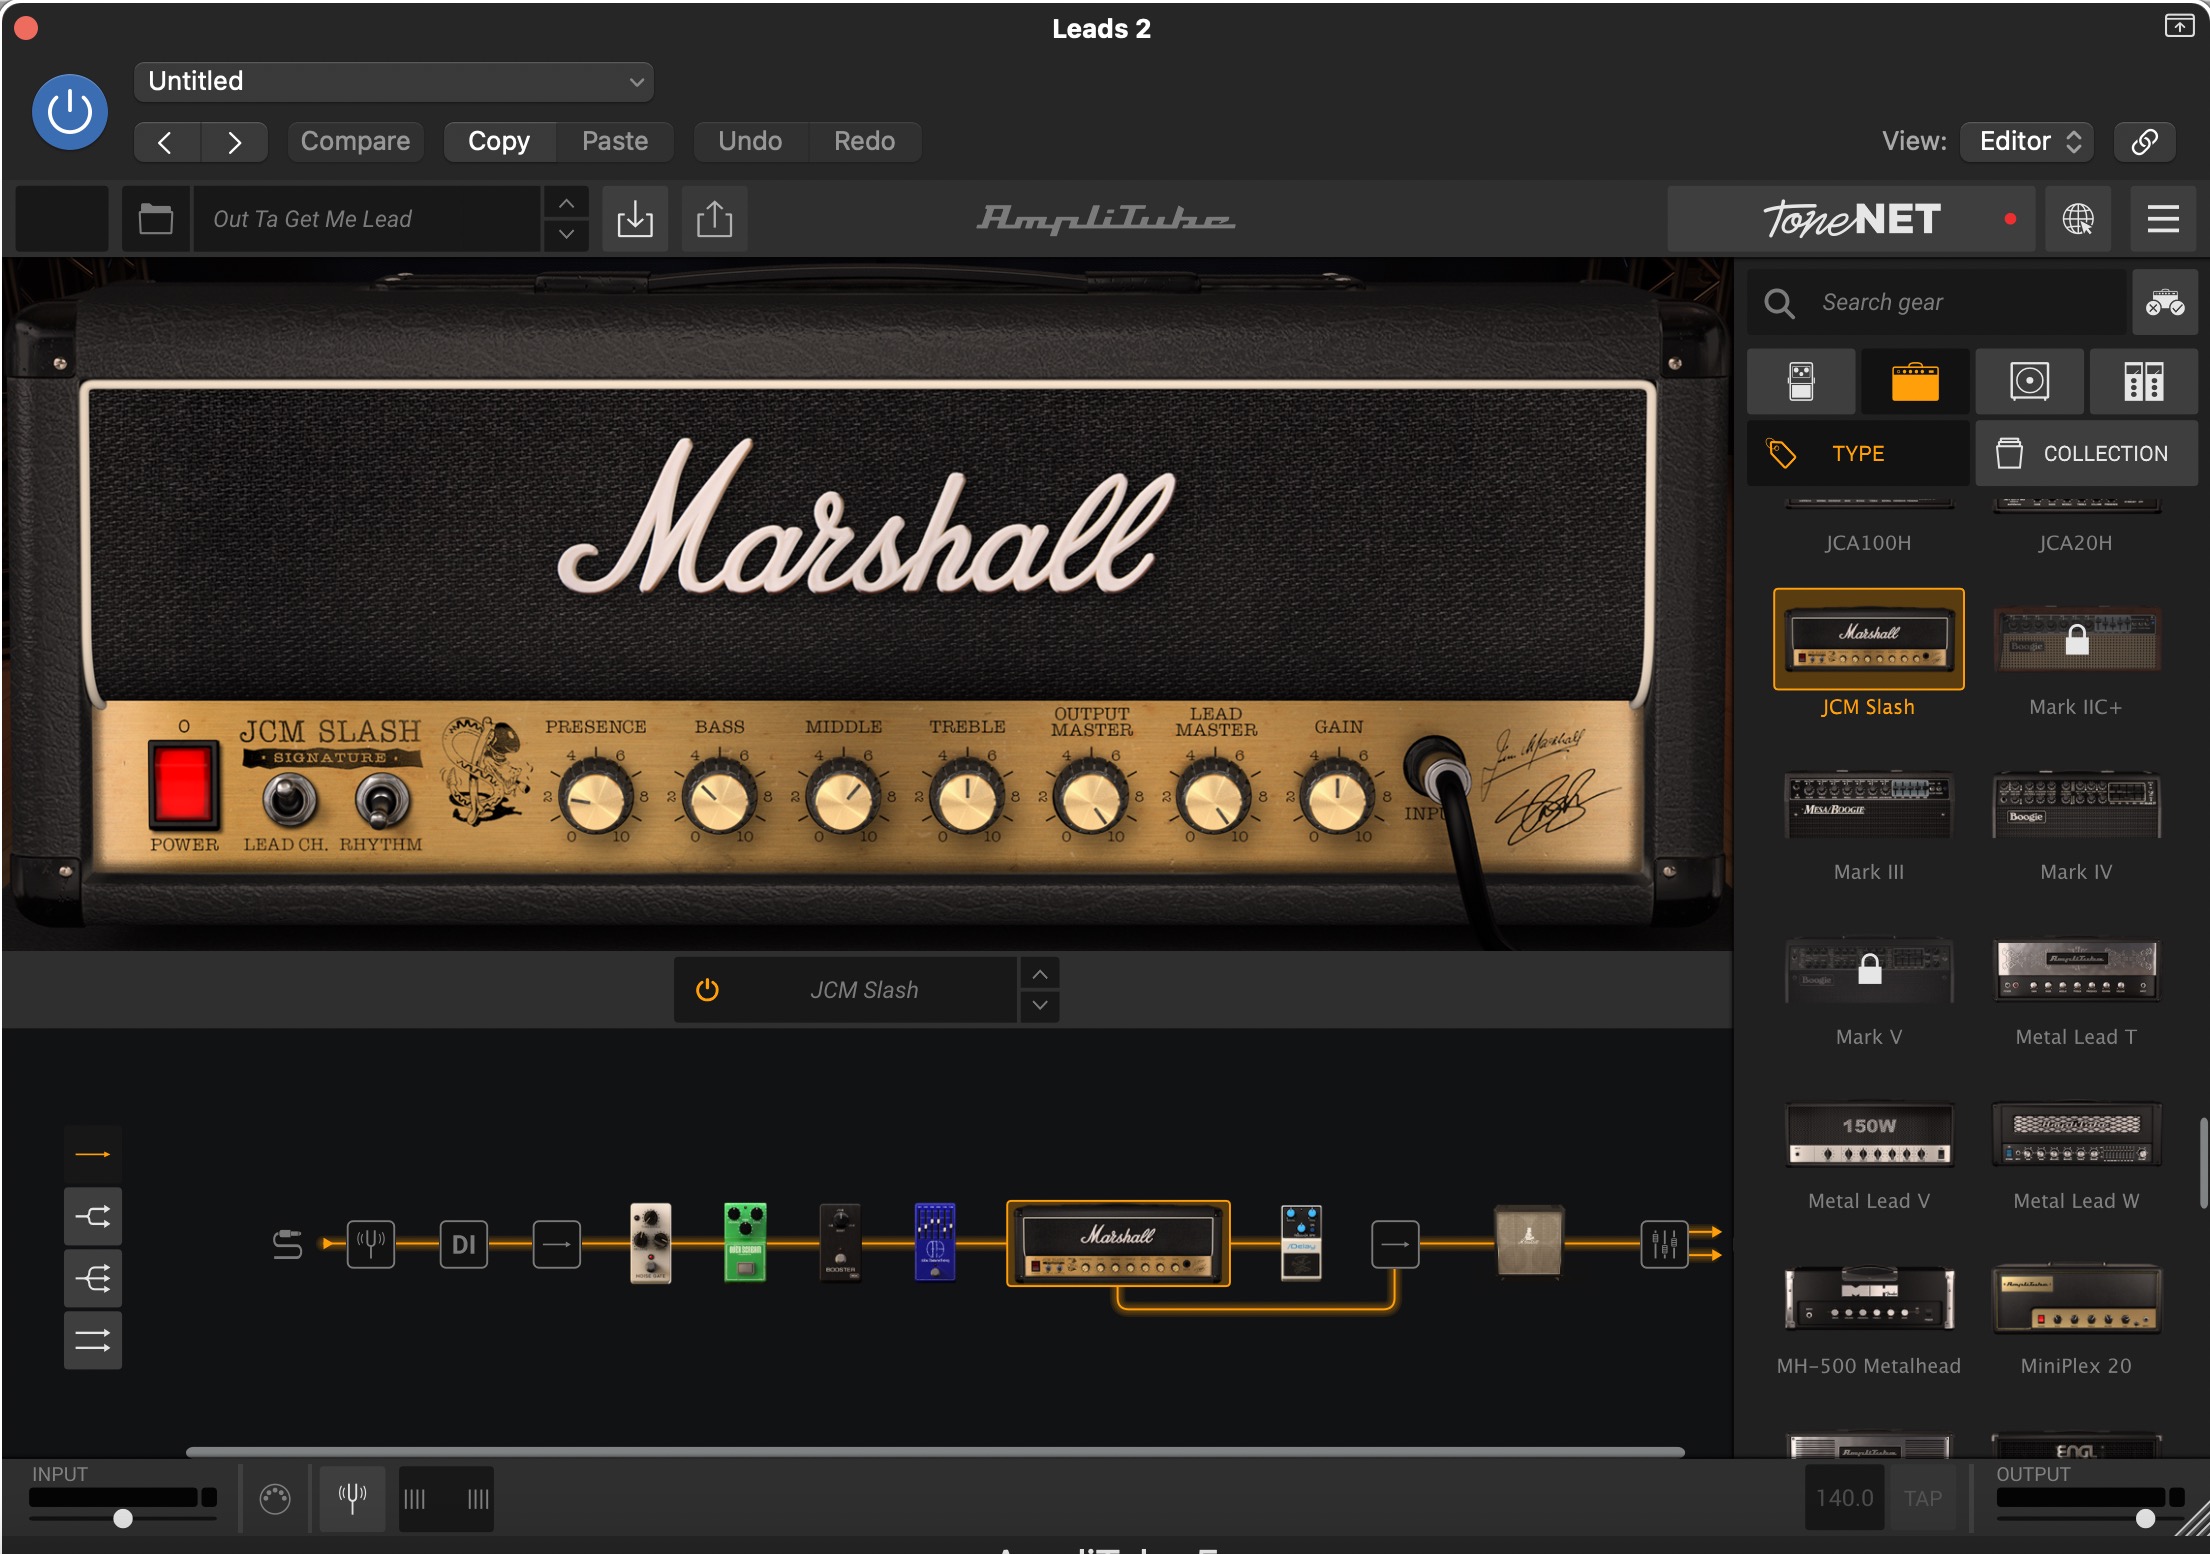2210x1554 pixels.
Task: Select the amplifier gear category
Action: 1915,382
